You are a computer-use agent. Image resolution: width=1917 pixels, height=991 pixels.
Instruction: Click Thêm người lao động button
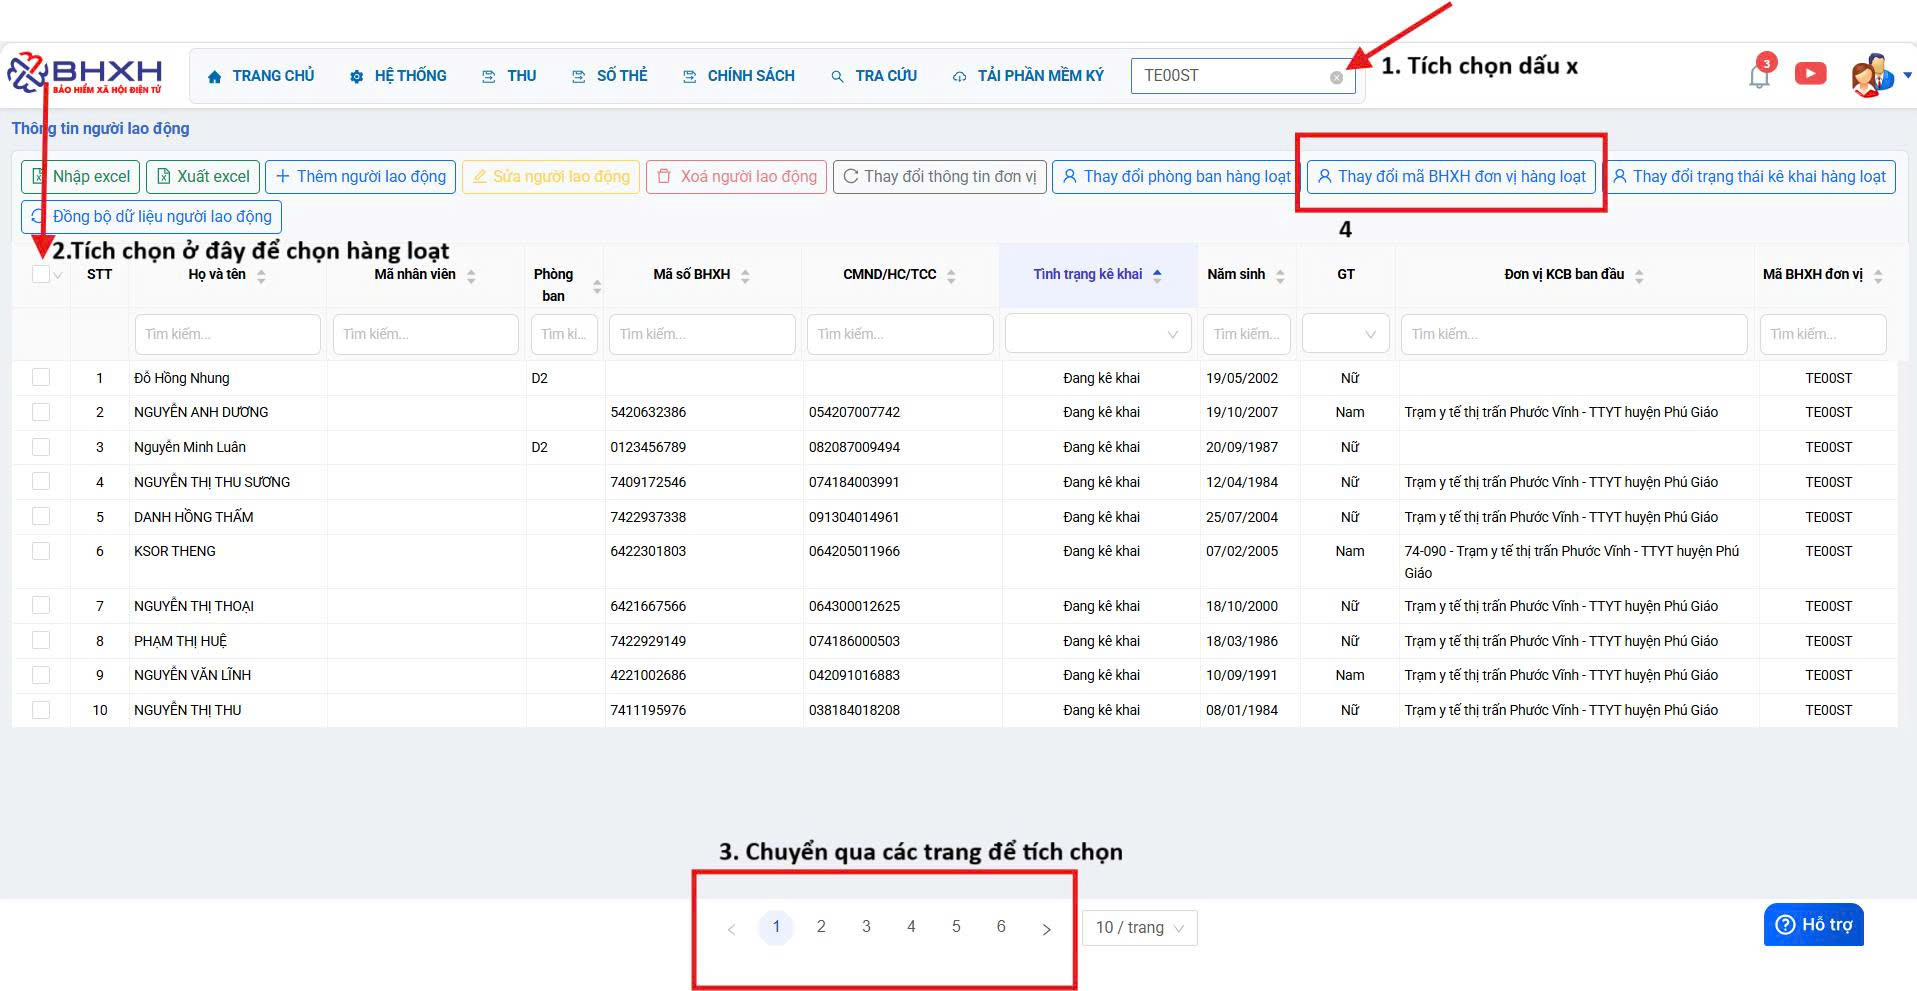361,177
